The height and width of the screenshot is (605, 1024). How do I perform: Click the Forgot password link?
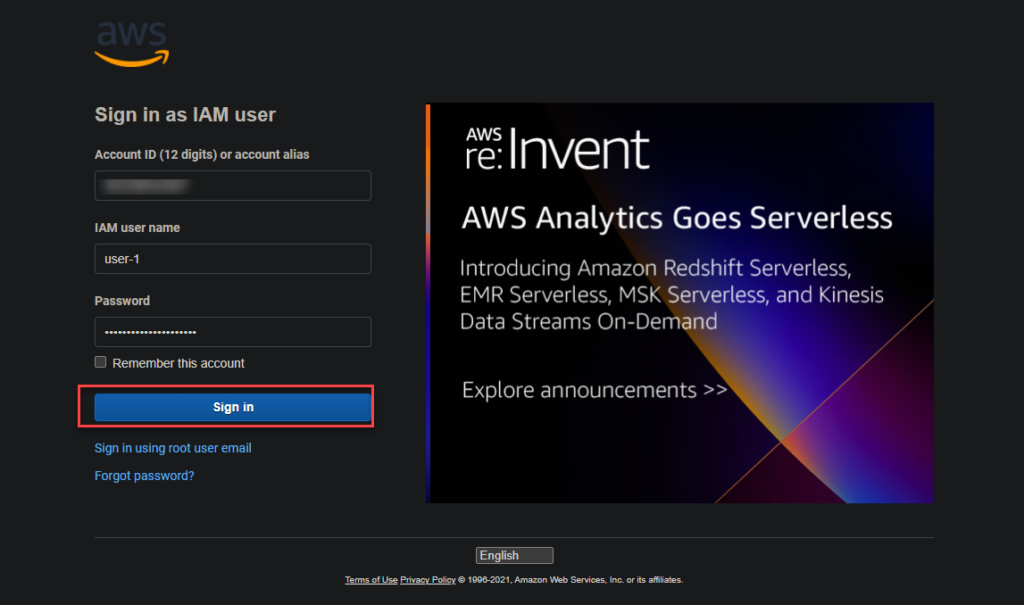pyautogui.click(x=144, y=476)
